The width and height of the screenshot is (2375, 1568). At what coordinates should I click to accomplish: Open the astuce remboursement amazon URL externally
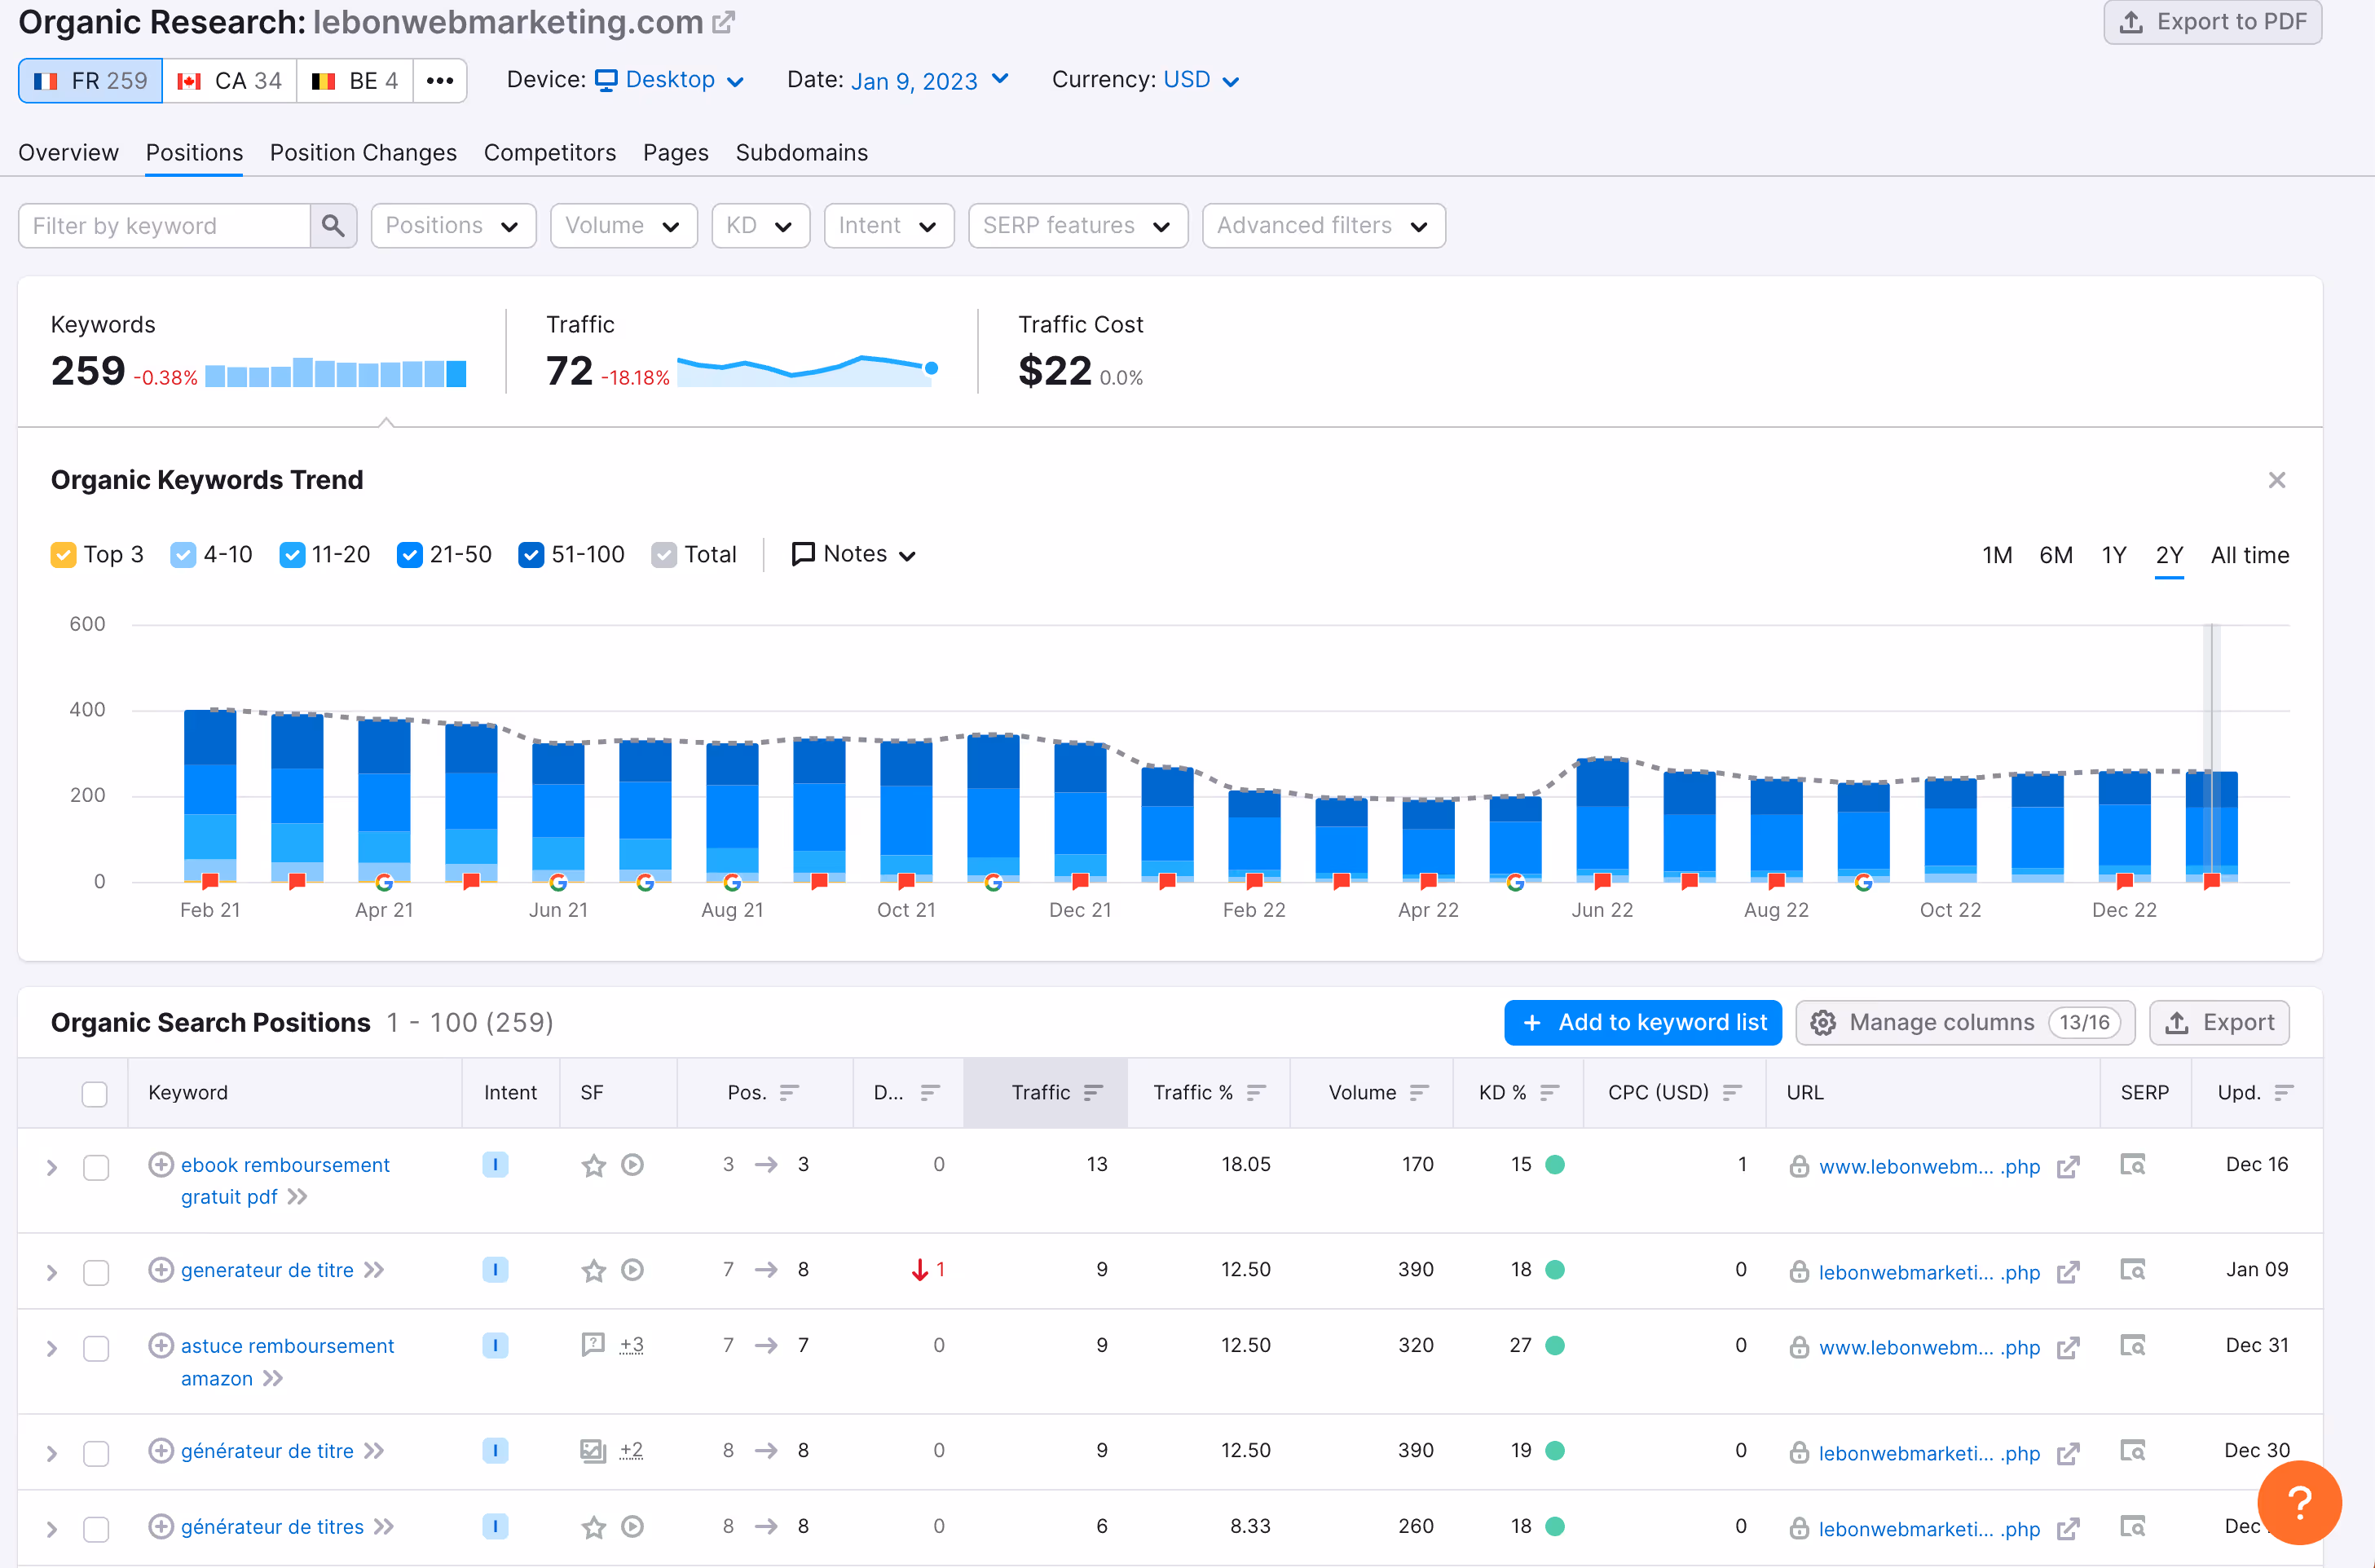pyautogui.click(x=2068, y=1348)
